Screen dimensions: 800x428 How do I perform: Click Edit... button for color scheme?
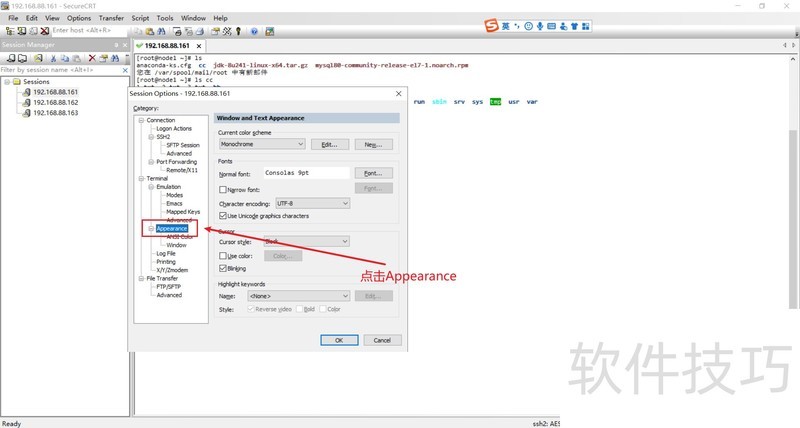[x=330, y=145]
